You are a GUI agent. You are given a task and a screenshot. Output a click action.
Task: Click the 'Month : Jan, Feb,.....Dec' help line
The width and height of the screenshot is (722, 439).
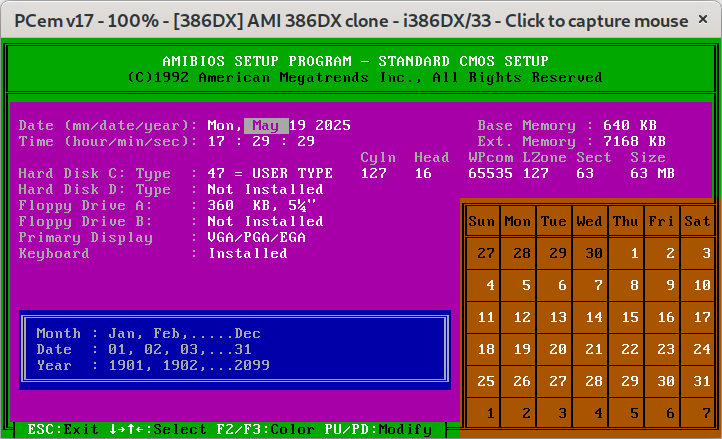click(x=148, y=334)
